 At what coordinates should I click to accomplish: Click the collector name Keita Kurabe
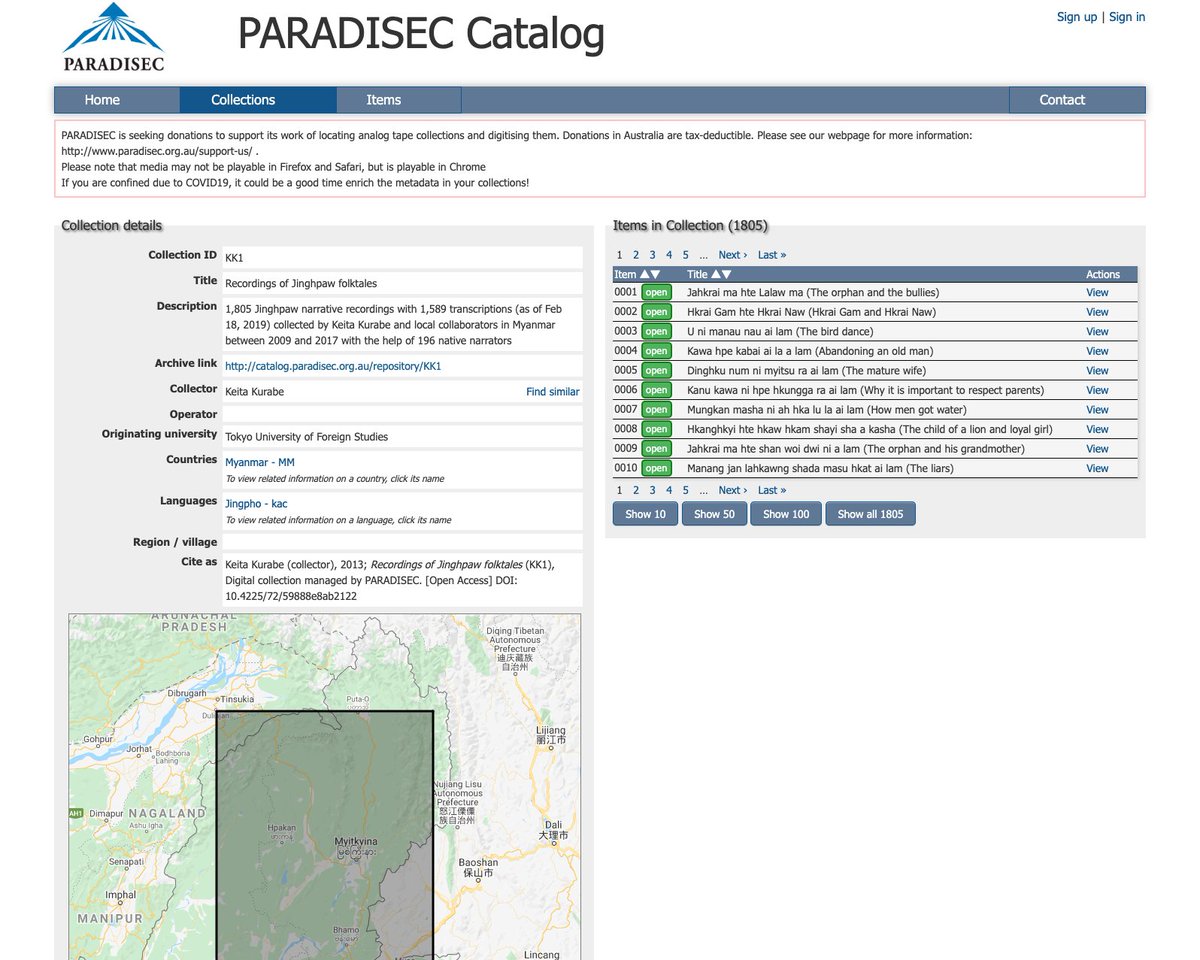click(x=254, y=392)
